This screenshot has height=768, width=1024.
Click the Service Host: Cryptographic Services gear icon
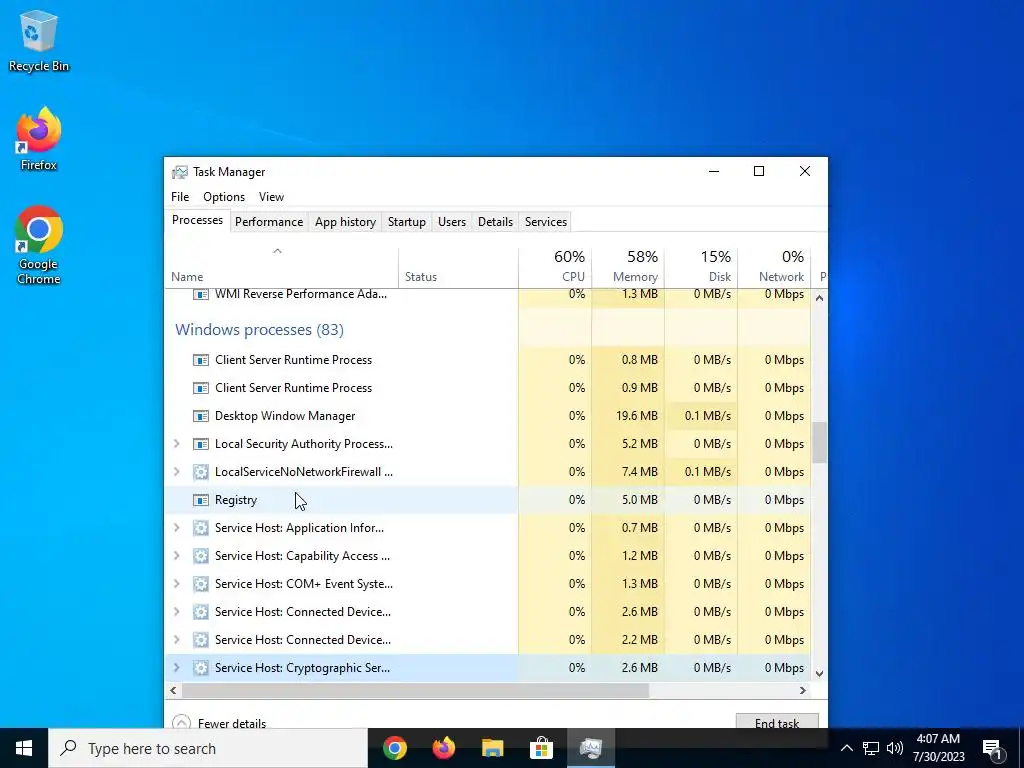200,668
